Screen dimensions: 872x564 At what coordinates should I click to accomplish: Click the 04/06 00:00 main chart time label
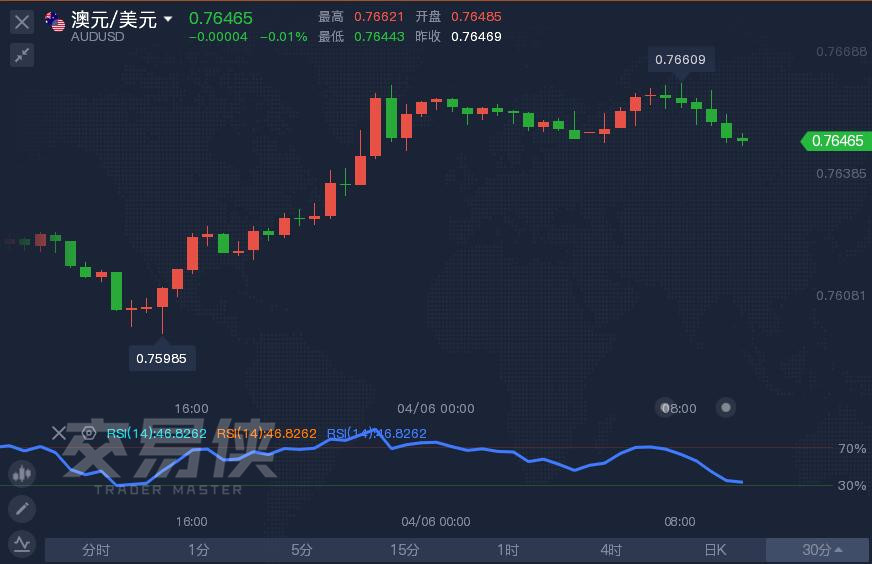[436, 409]
